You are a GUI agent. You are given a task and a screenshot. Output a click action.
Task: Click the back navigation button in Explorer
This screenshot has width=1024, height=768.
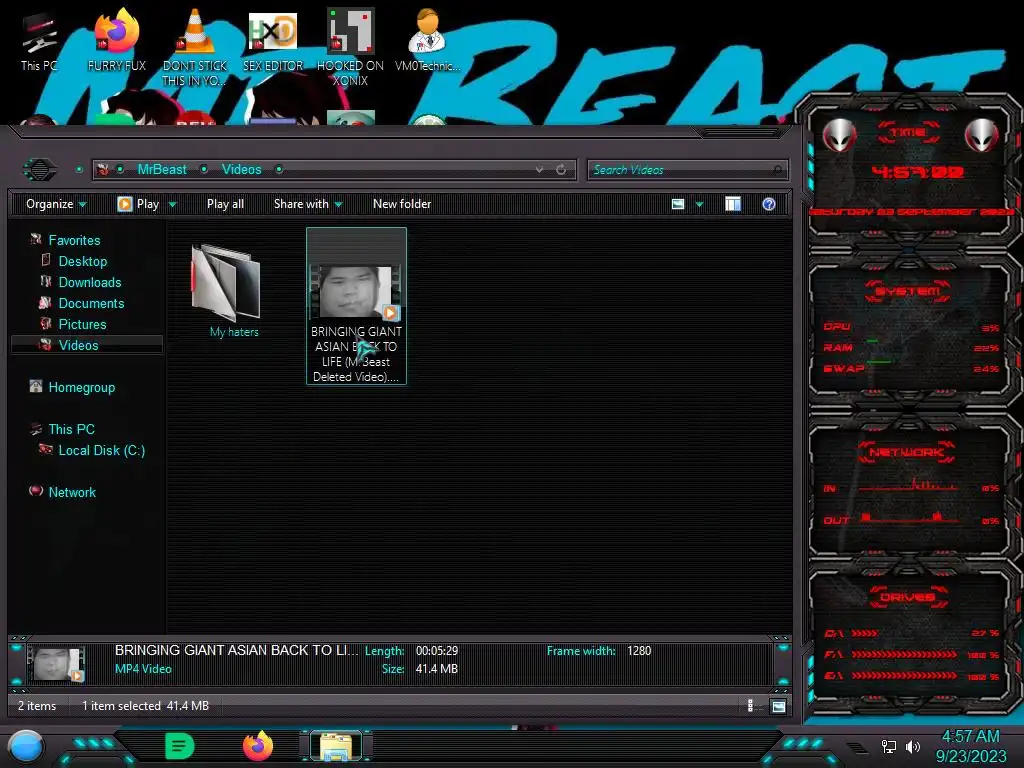pos(40,170)
